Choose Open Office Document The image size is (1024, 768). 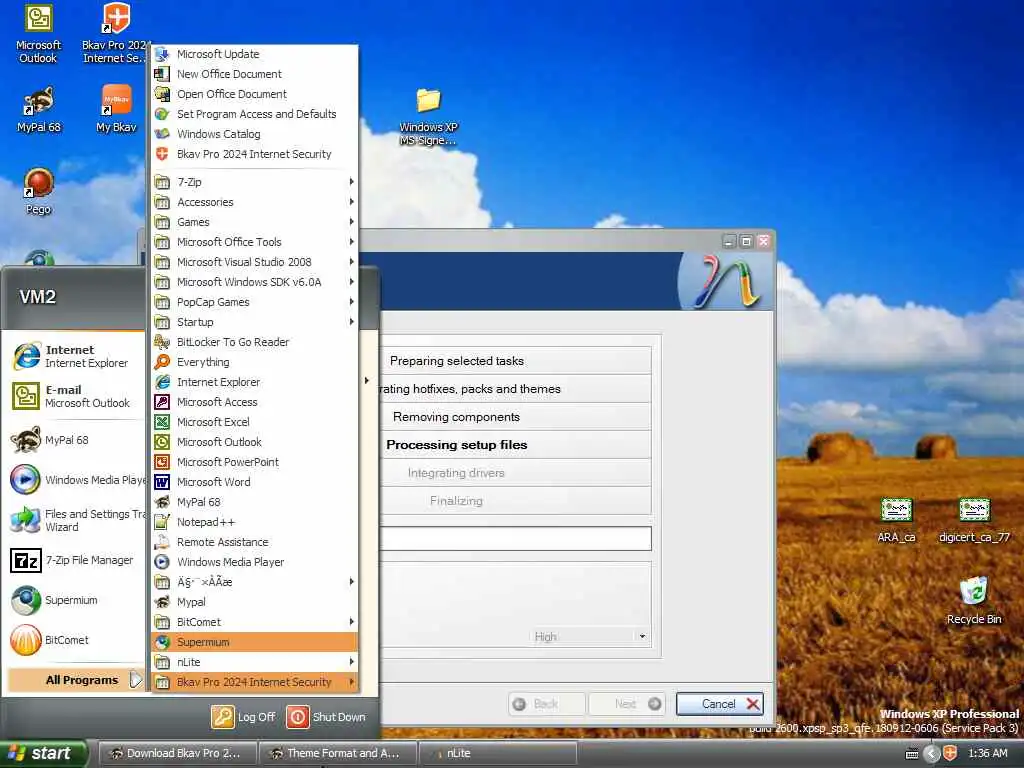tap(255, 94)
